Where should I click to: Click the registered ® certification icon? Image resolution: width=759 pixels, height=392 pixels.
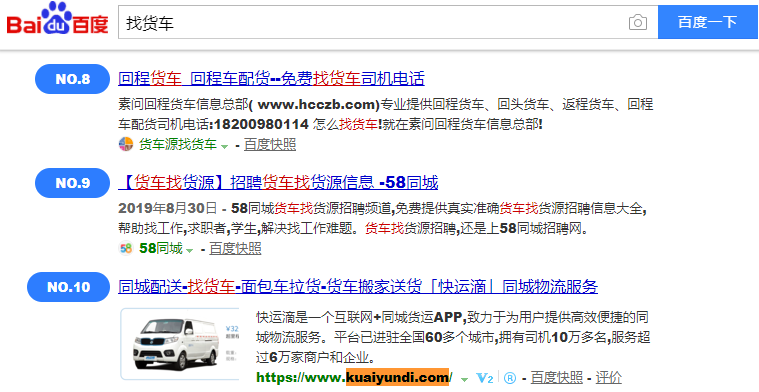[x=509, y=377]
